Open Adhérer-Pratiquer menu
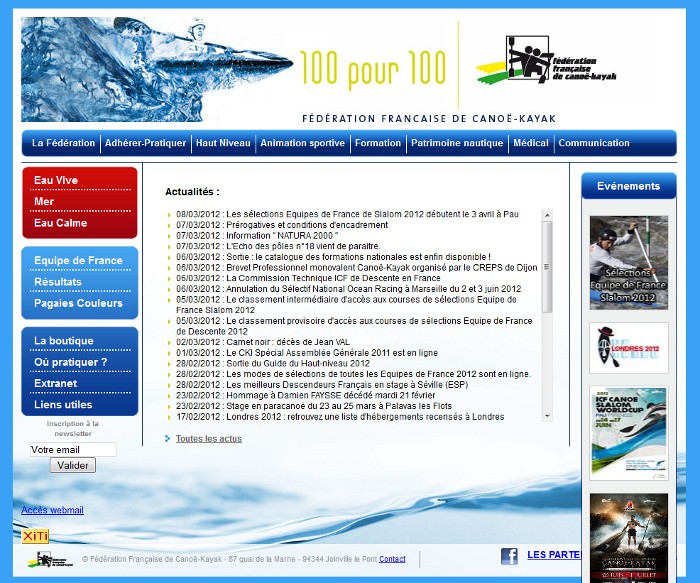The image size is (700, 583). click(146, 143)
